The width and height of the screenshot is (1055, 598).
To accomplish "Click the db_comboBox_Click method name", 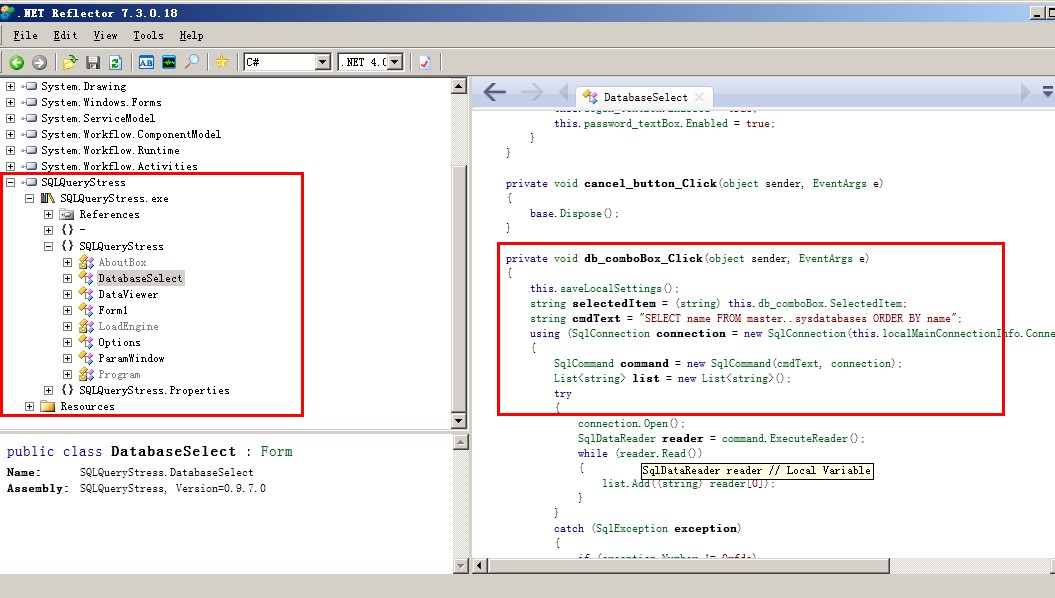I will point(643,259).
